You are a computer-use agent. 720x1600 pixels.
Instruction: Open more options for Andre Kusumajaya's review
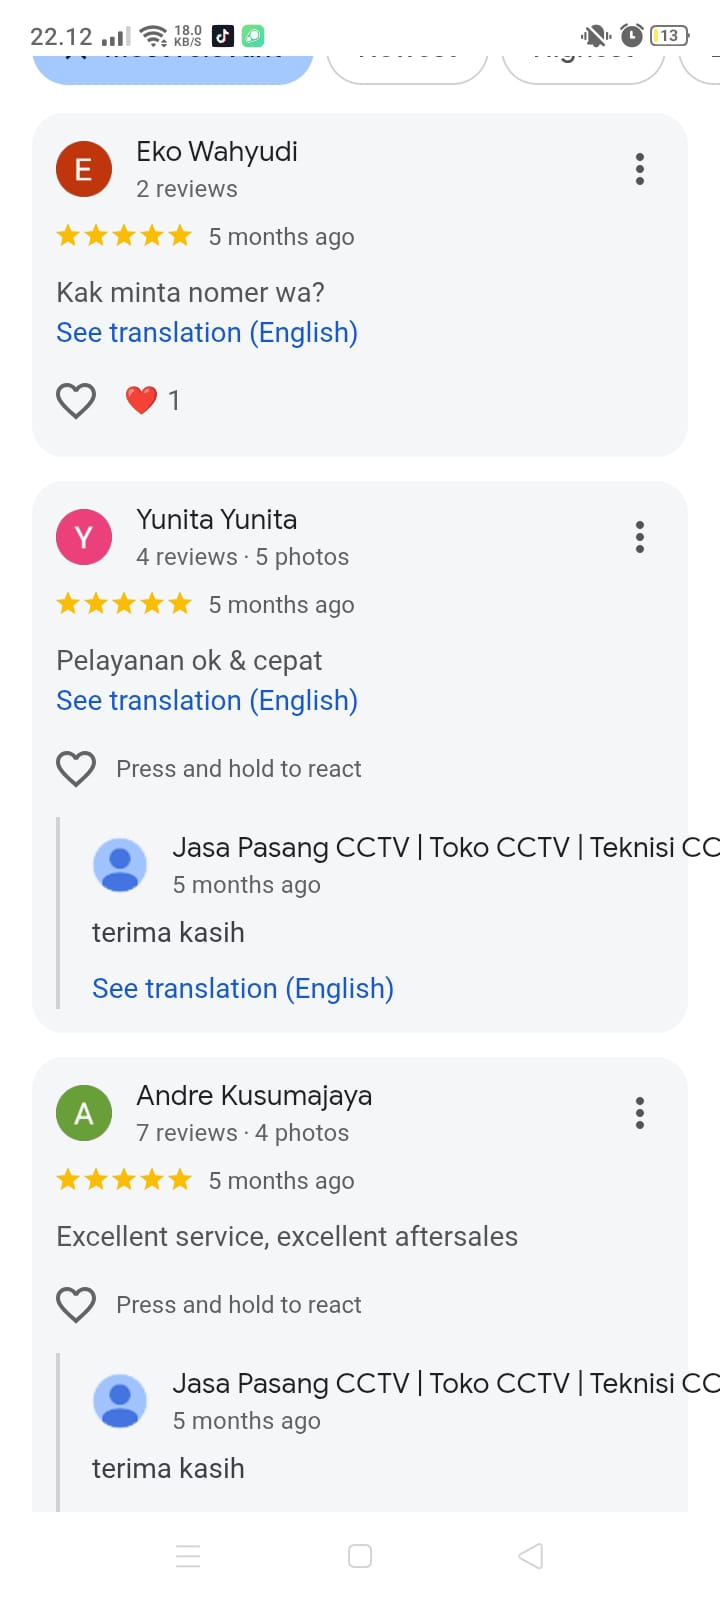point(640,1113)
